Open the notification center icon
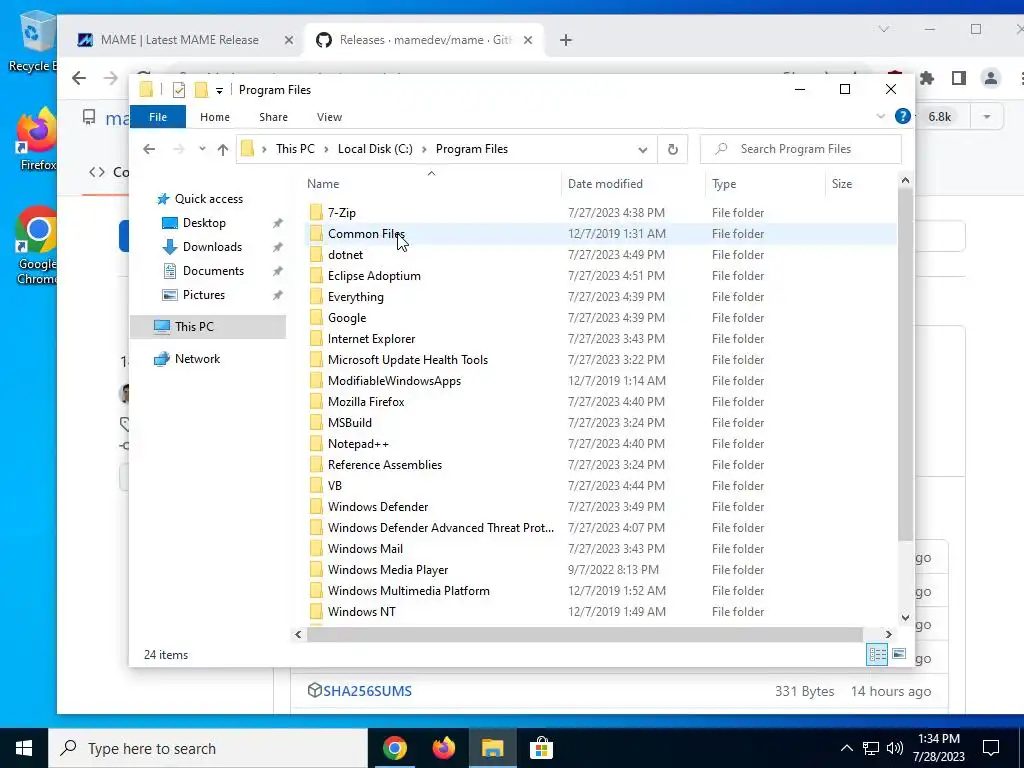Image resolution: width=1024 pixels, height=768 pixels. coord(991,748)
